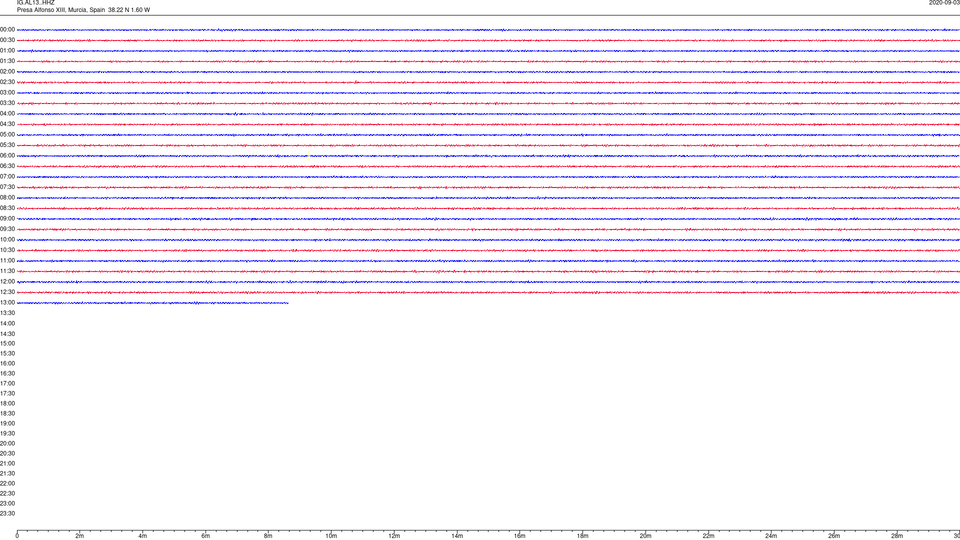Click the 22:30 row time label
This screenshot has height=540, width=960.
coord(7,493)
